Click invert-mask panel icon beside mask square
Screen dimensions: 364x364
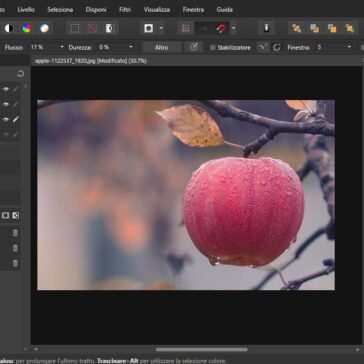coord(16,215)
